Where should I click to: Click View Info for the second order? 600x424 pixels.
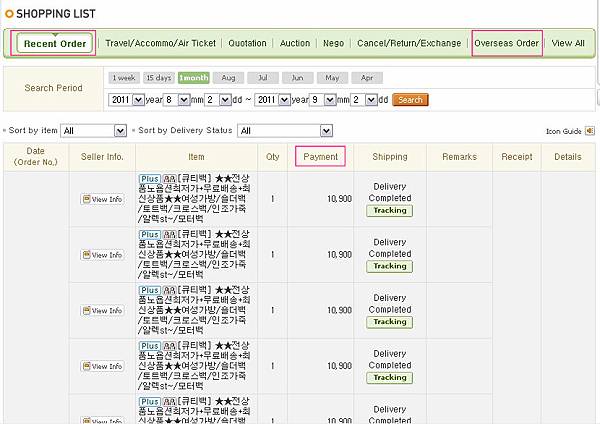(x=102, y=255)
